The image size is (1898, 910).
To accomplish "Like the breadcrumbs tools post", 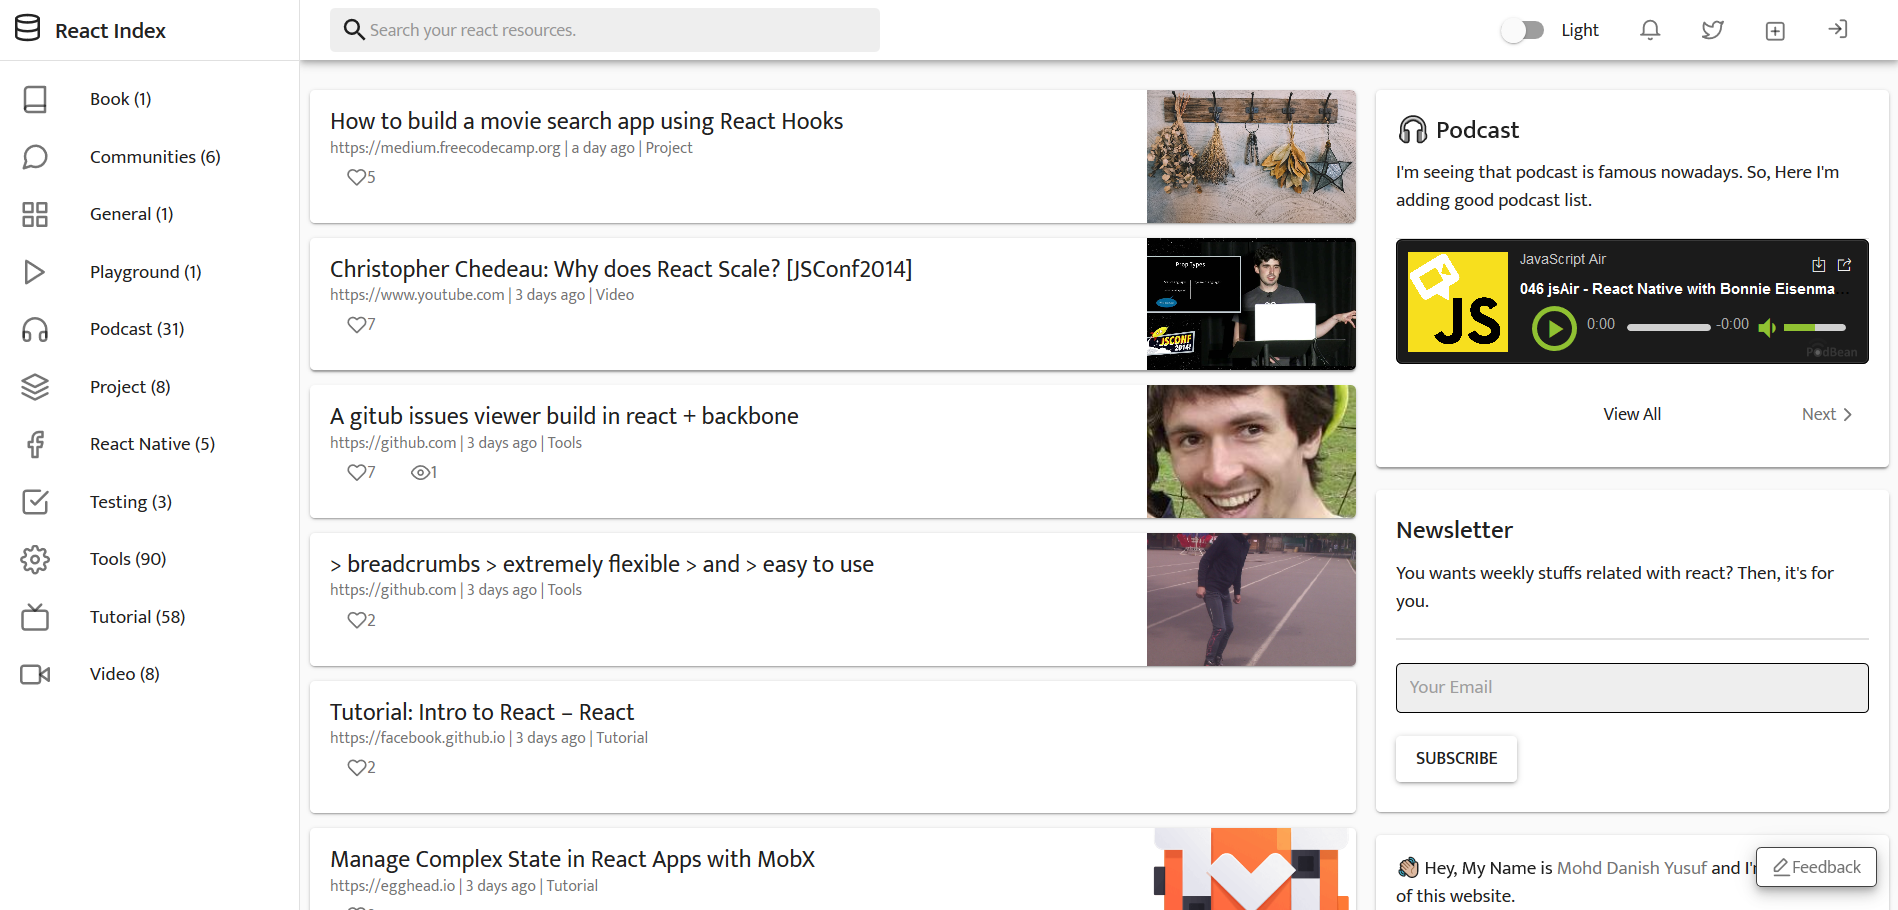I will coord(357,620).
